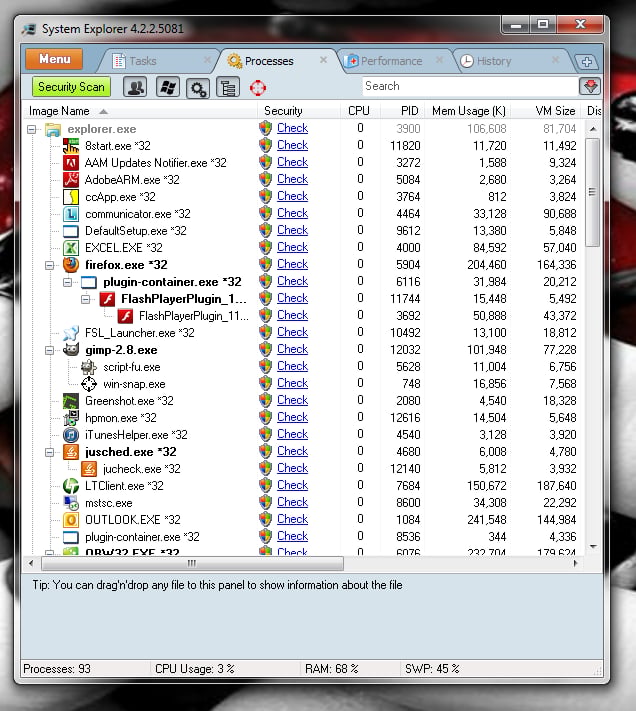Select the Processes tab

pyautogui.click(x=269, y=61)
